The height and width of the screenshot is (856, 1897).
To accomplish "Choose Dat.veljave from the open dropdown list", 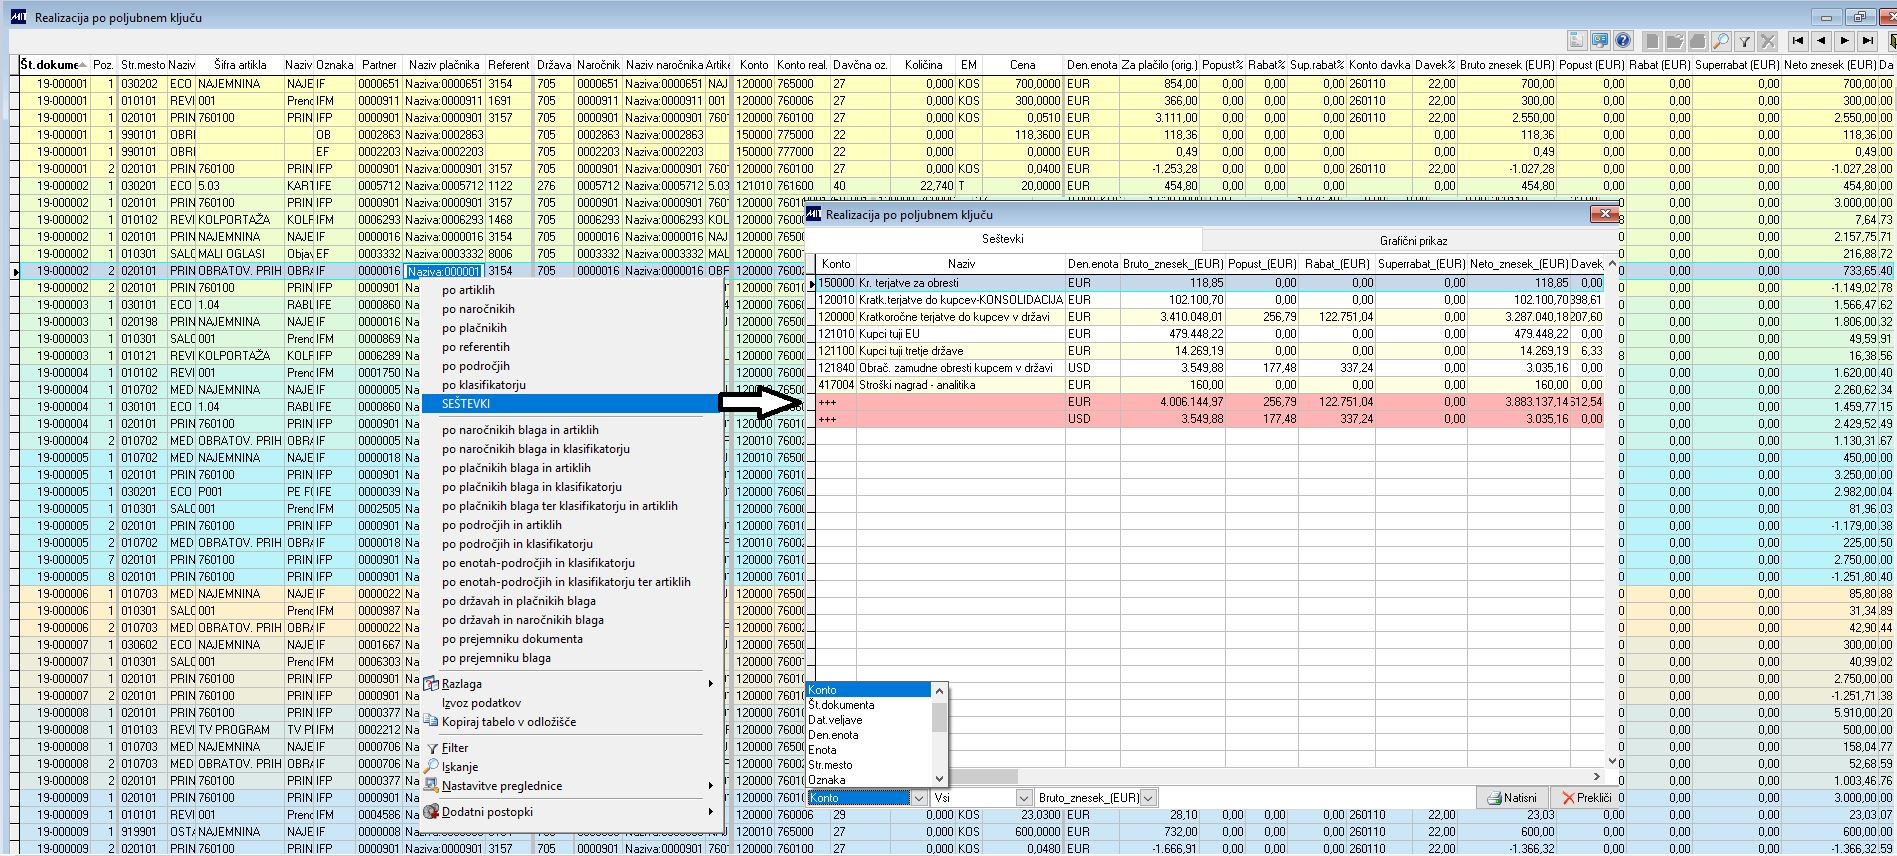I will [x=835, y=720].
